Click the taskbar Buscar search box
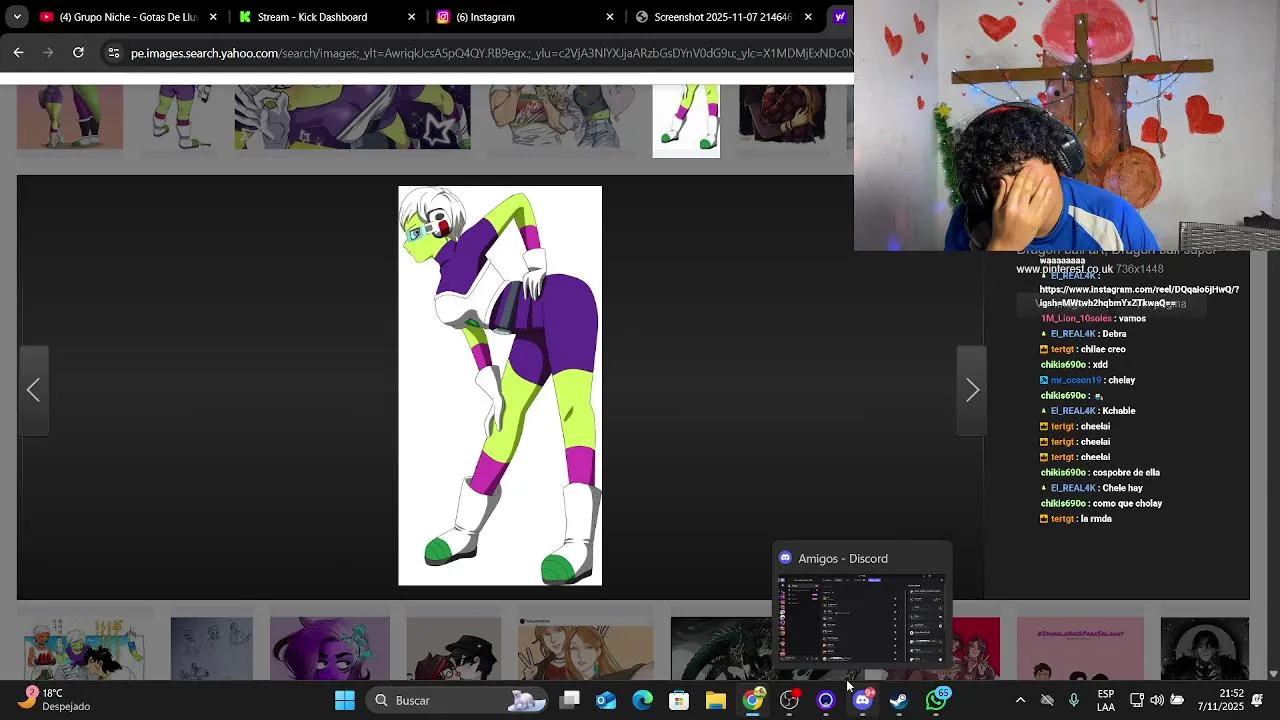The image size is (1280, 720). point(458,700)
